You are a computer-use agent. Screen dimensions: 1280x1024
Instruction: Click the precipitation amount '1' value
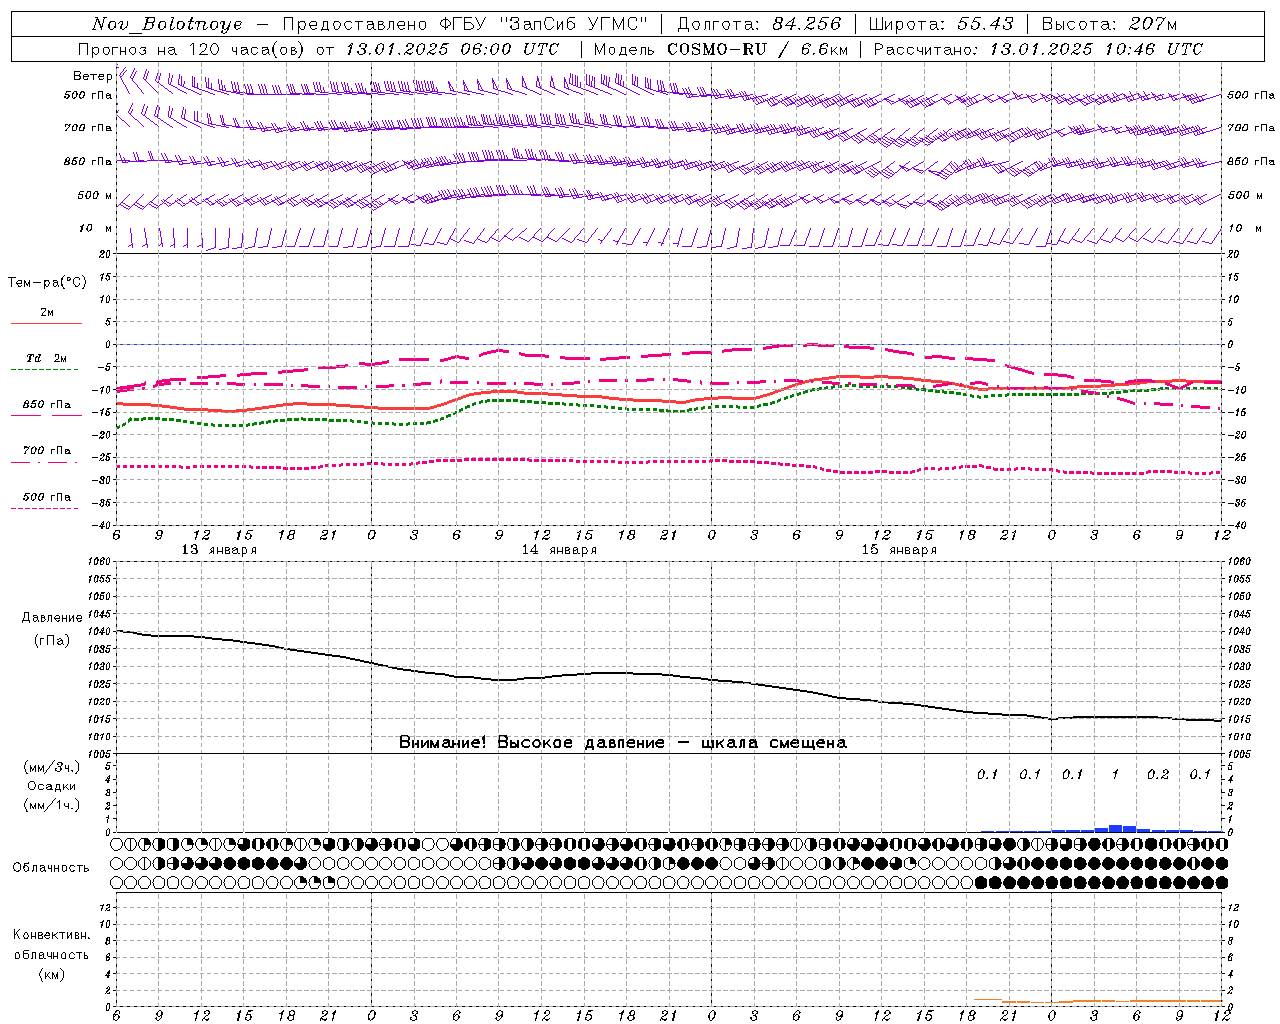click(1116, 775)
